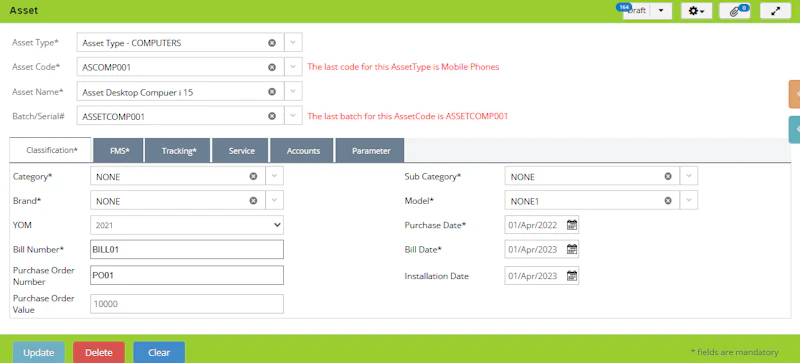800x363 pixels.
Task: Clear the Brand NONE selection
Action: 253,201
